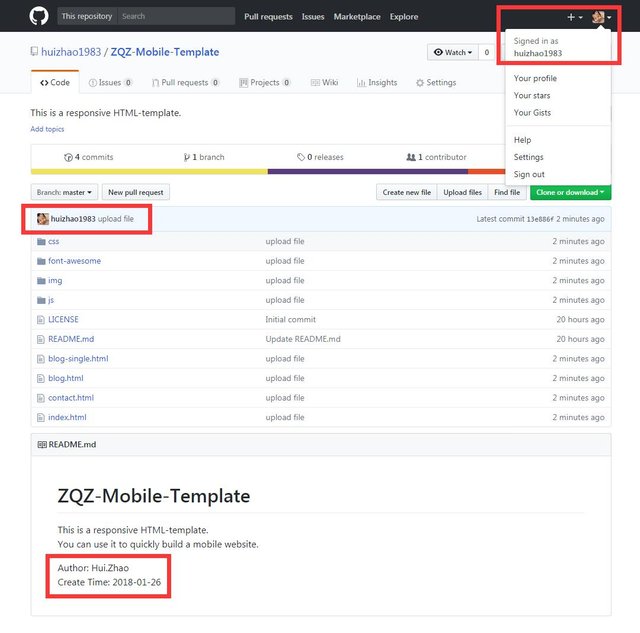The image size is (640, 633).
Task: Click Find file button
Action: (507, 192)
